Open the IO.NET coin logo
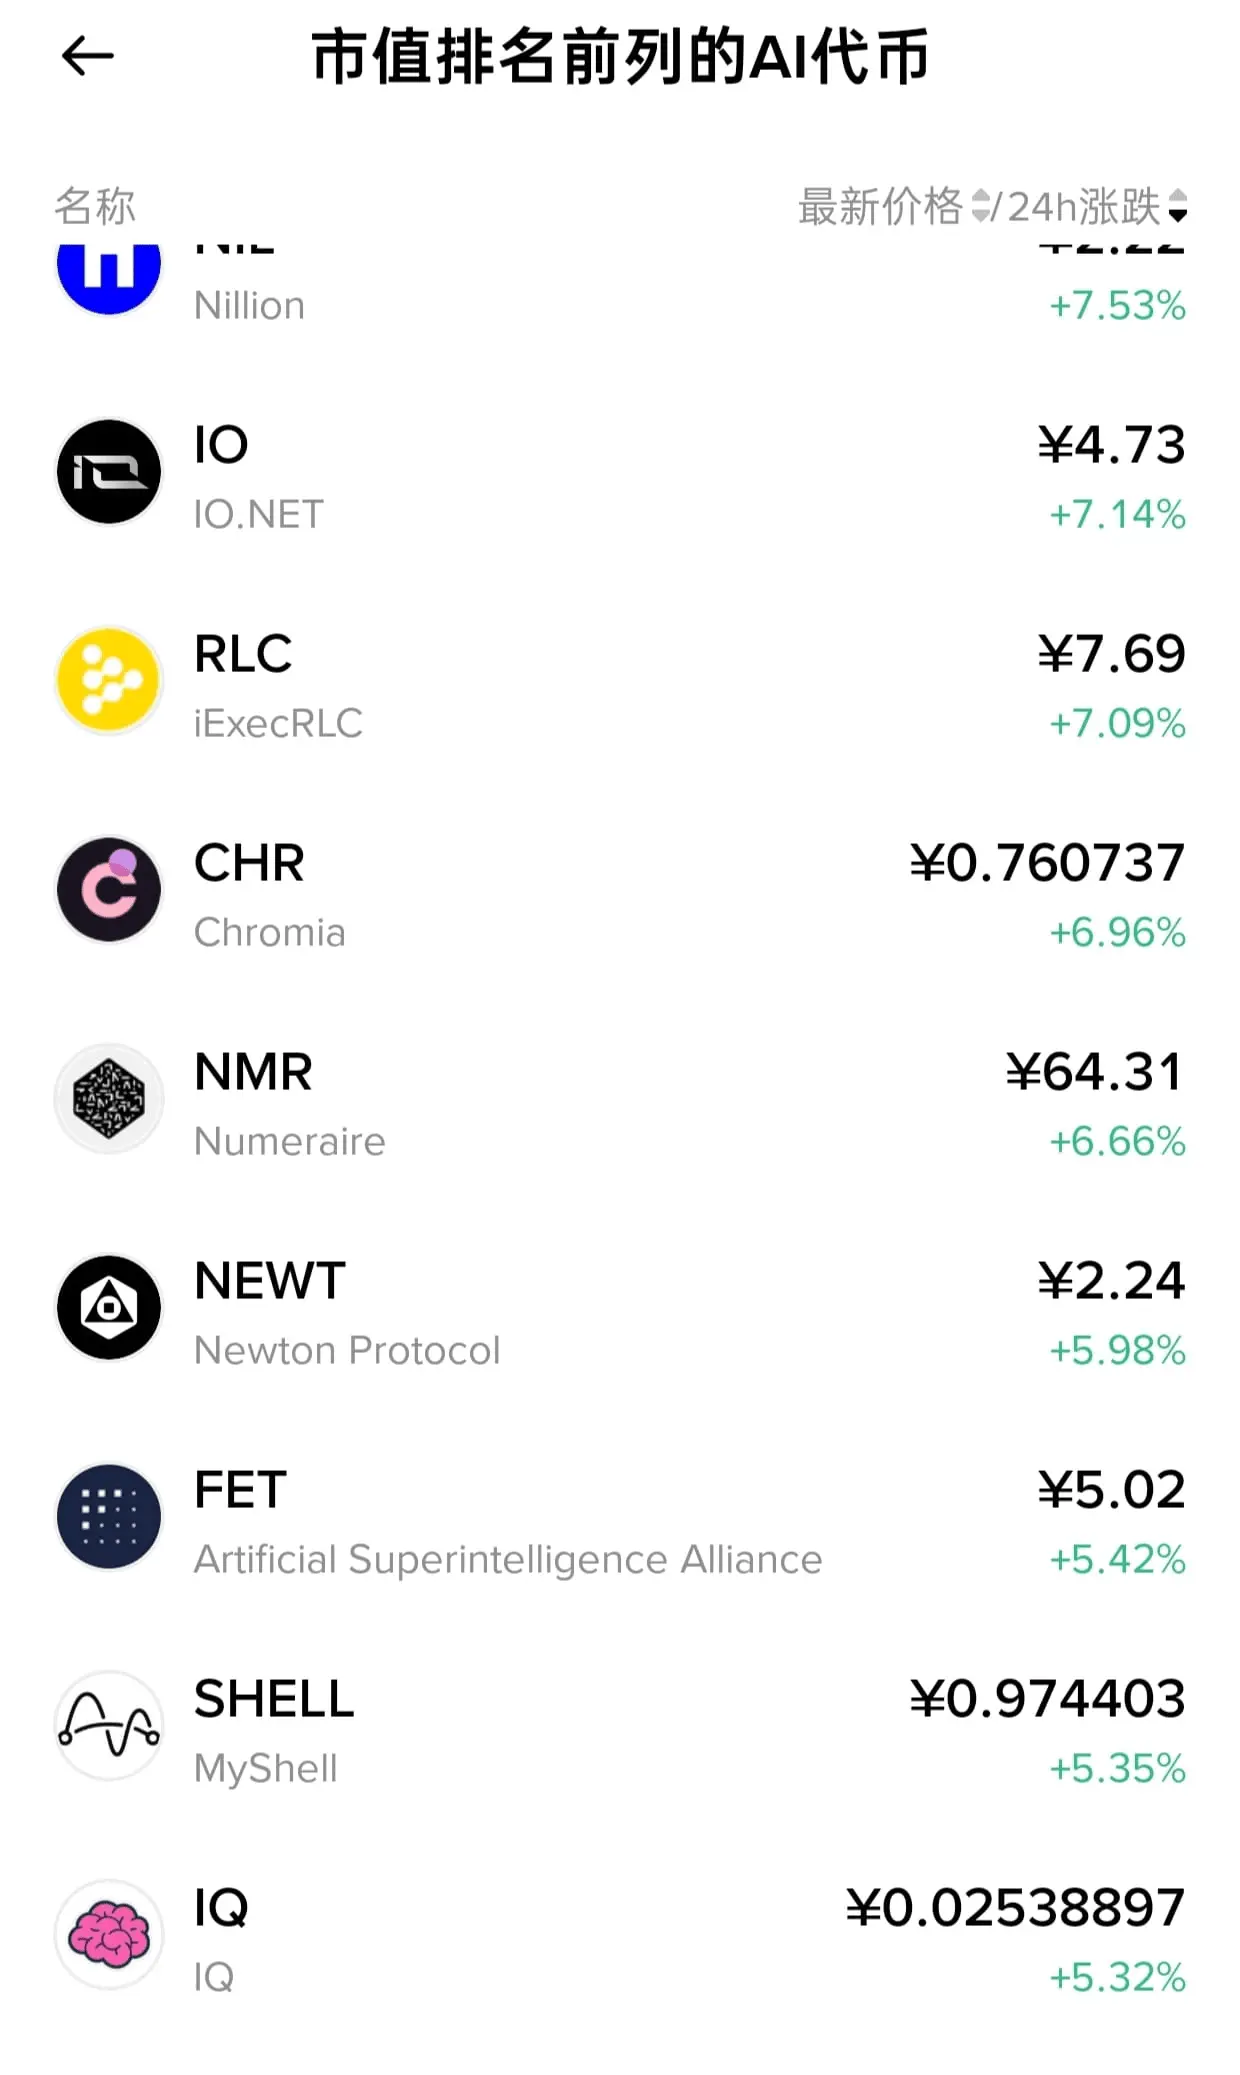Screen dimensions: 1240x2075 click(109, 472)
